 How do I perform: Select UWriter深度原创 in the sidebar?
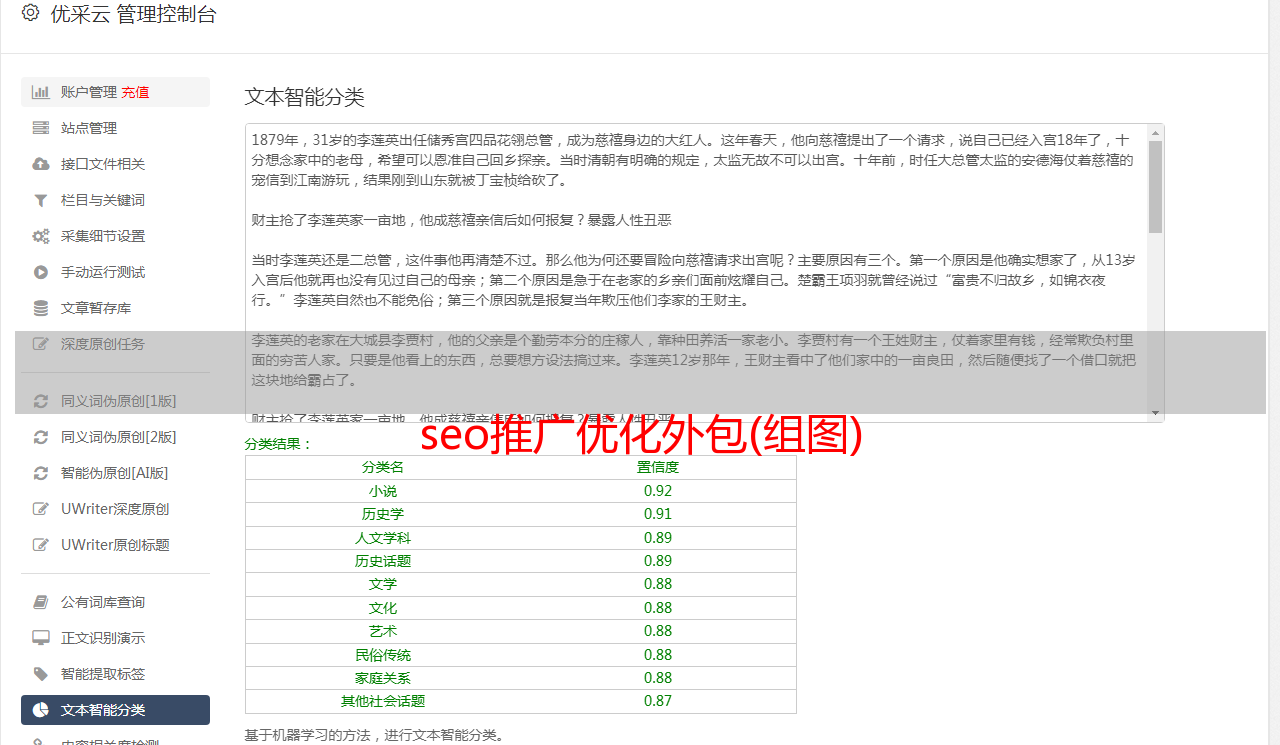115,509
